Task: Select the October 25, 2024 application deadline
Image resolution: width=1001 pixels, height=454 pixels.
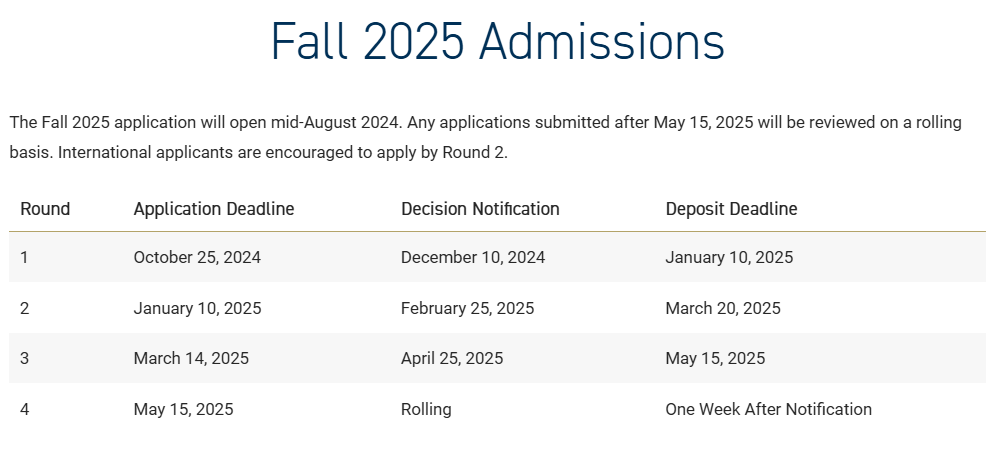Action: tap(197, 257)
